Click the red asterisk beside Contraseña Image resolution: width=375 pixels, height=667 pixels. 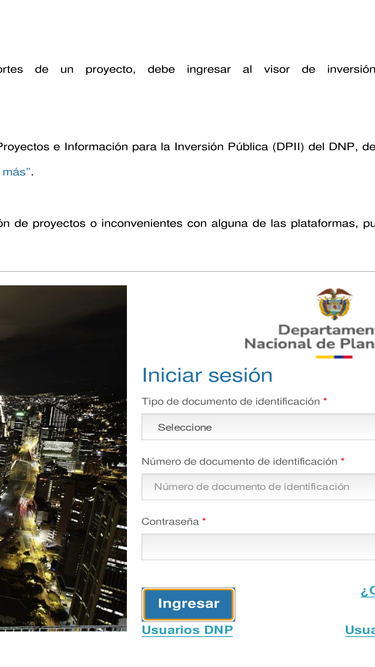(x=204, y=520)
